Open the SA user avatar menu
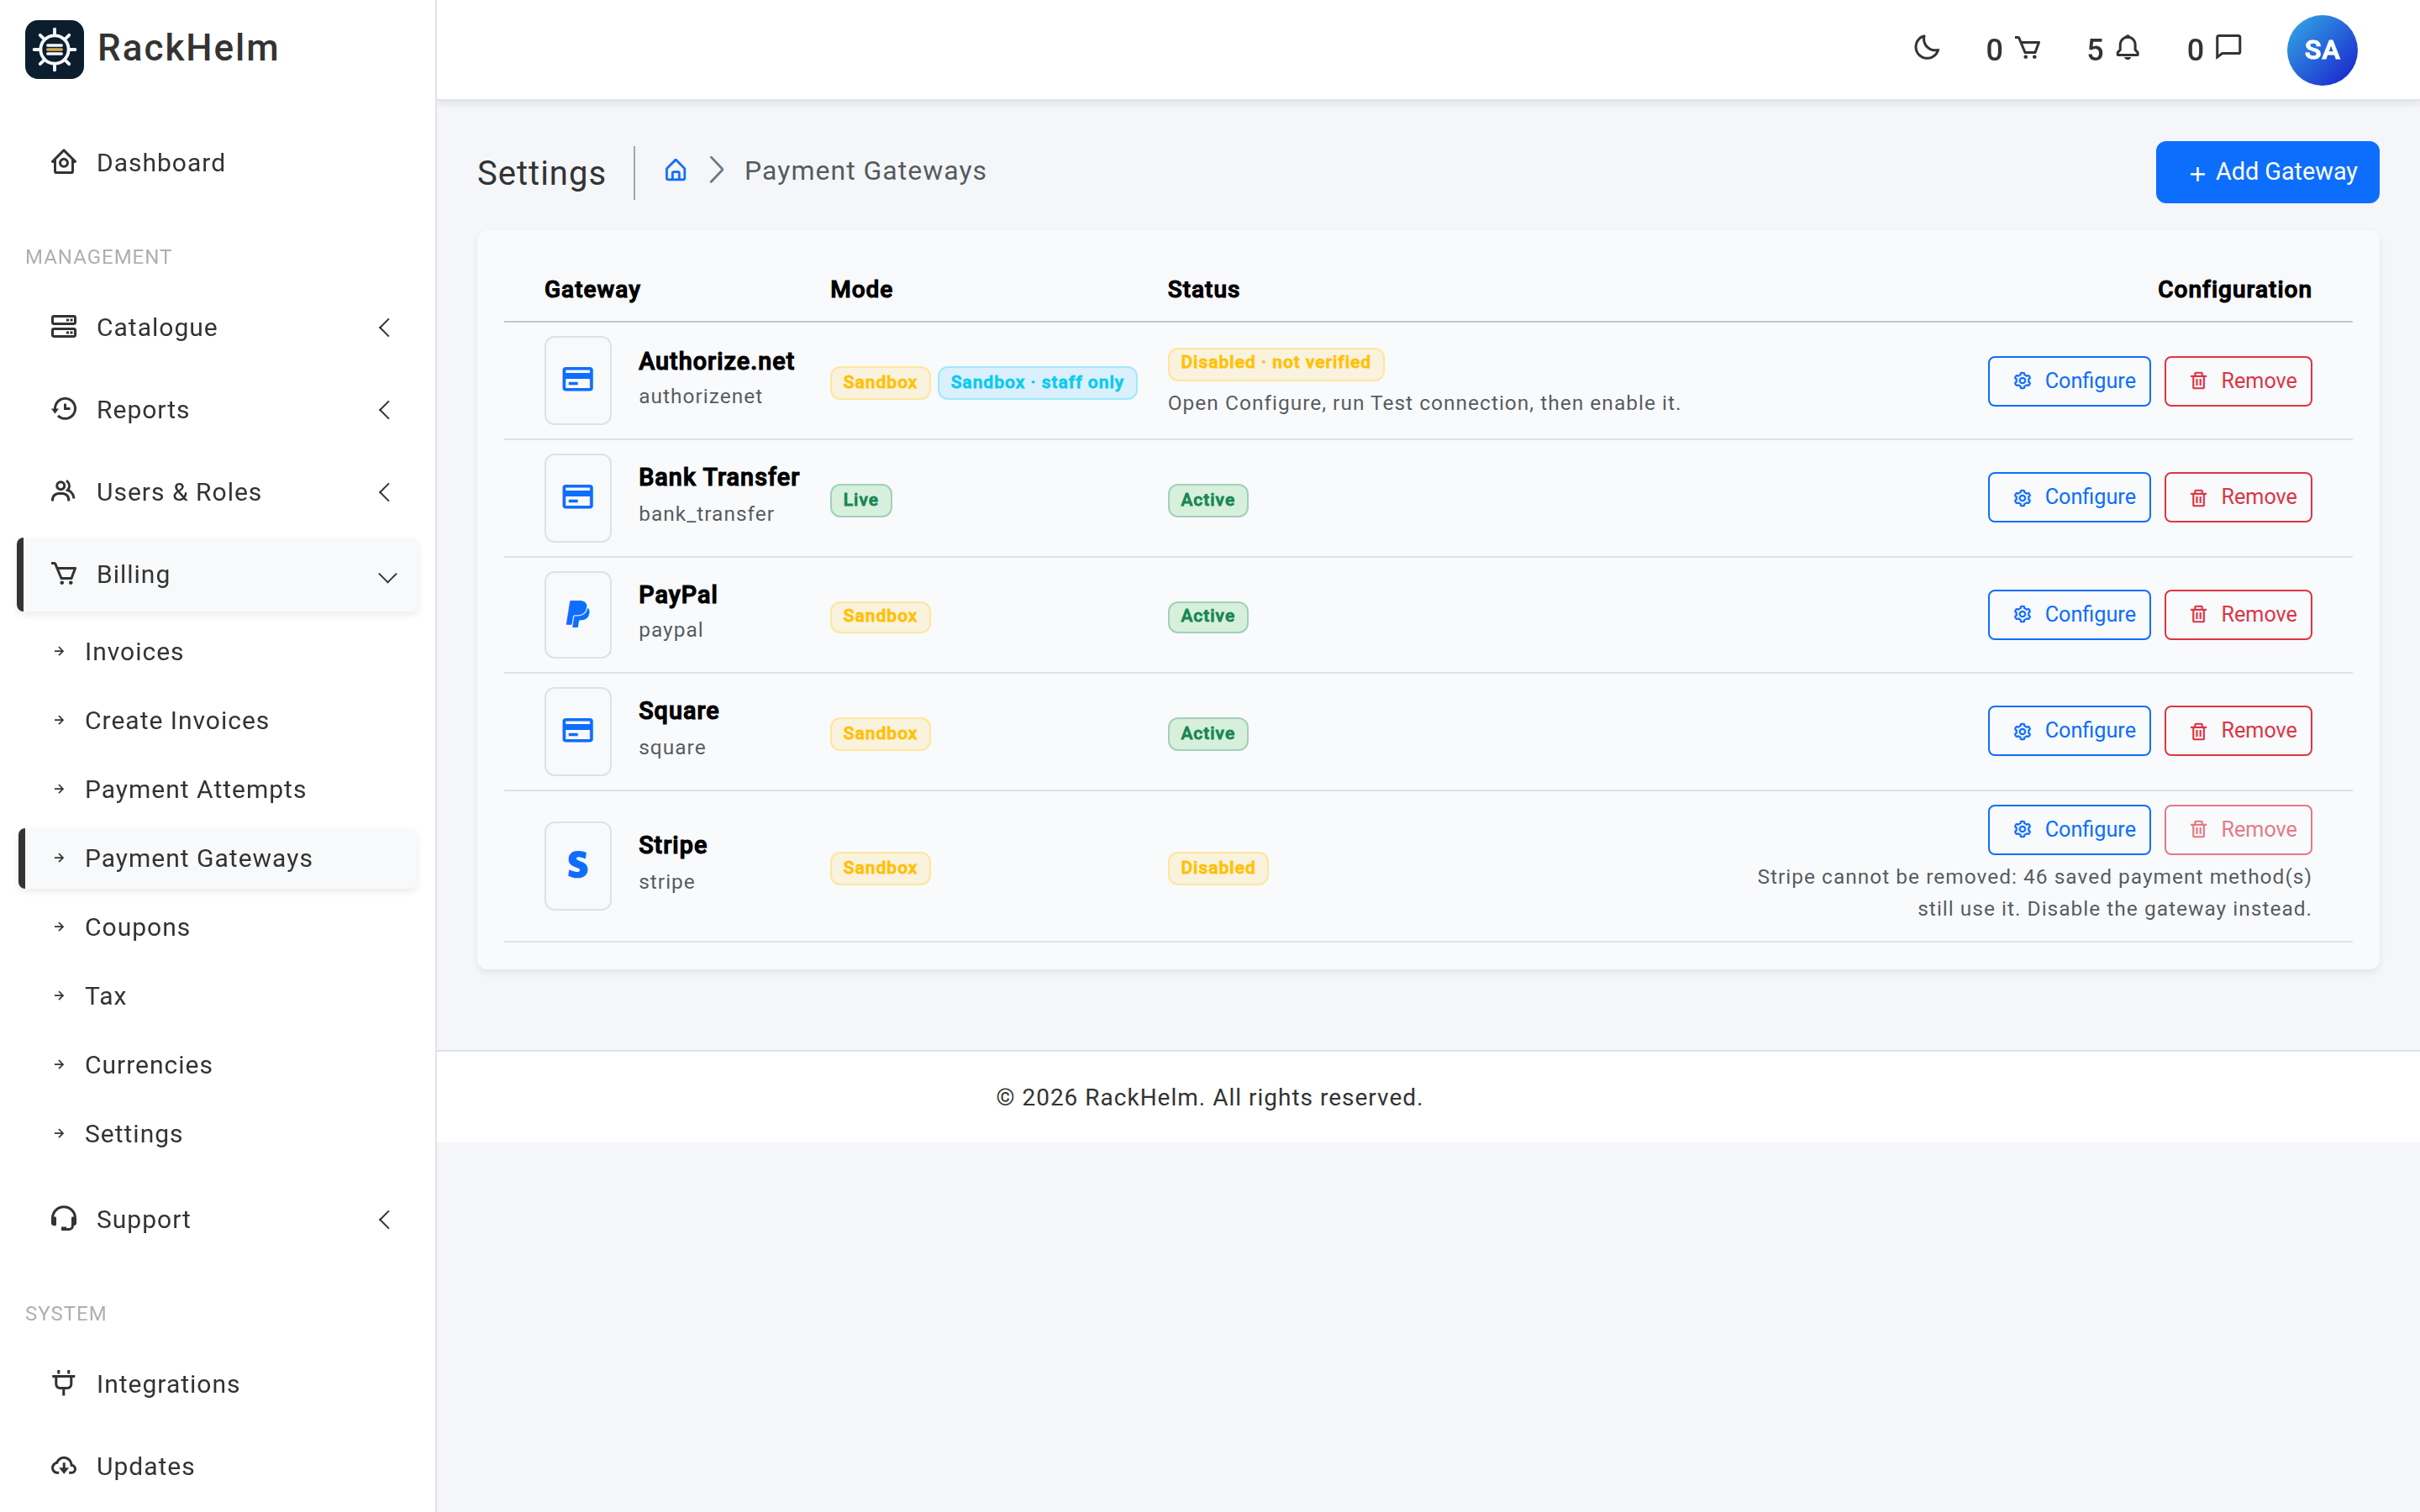The width and height of the screenshot is (2420, 1512). (x=2321, y=50)
